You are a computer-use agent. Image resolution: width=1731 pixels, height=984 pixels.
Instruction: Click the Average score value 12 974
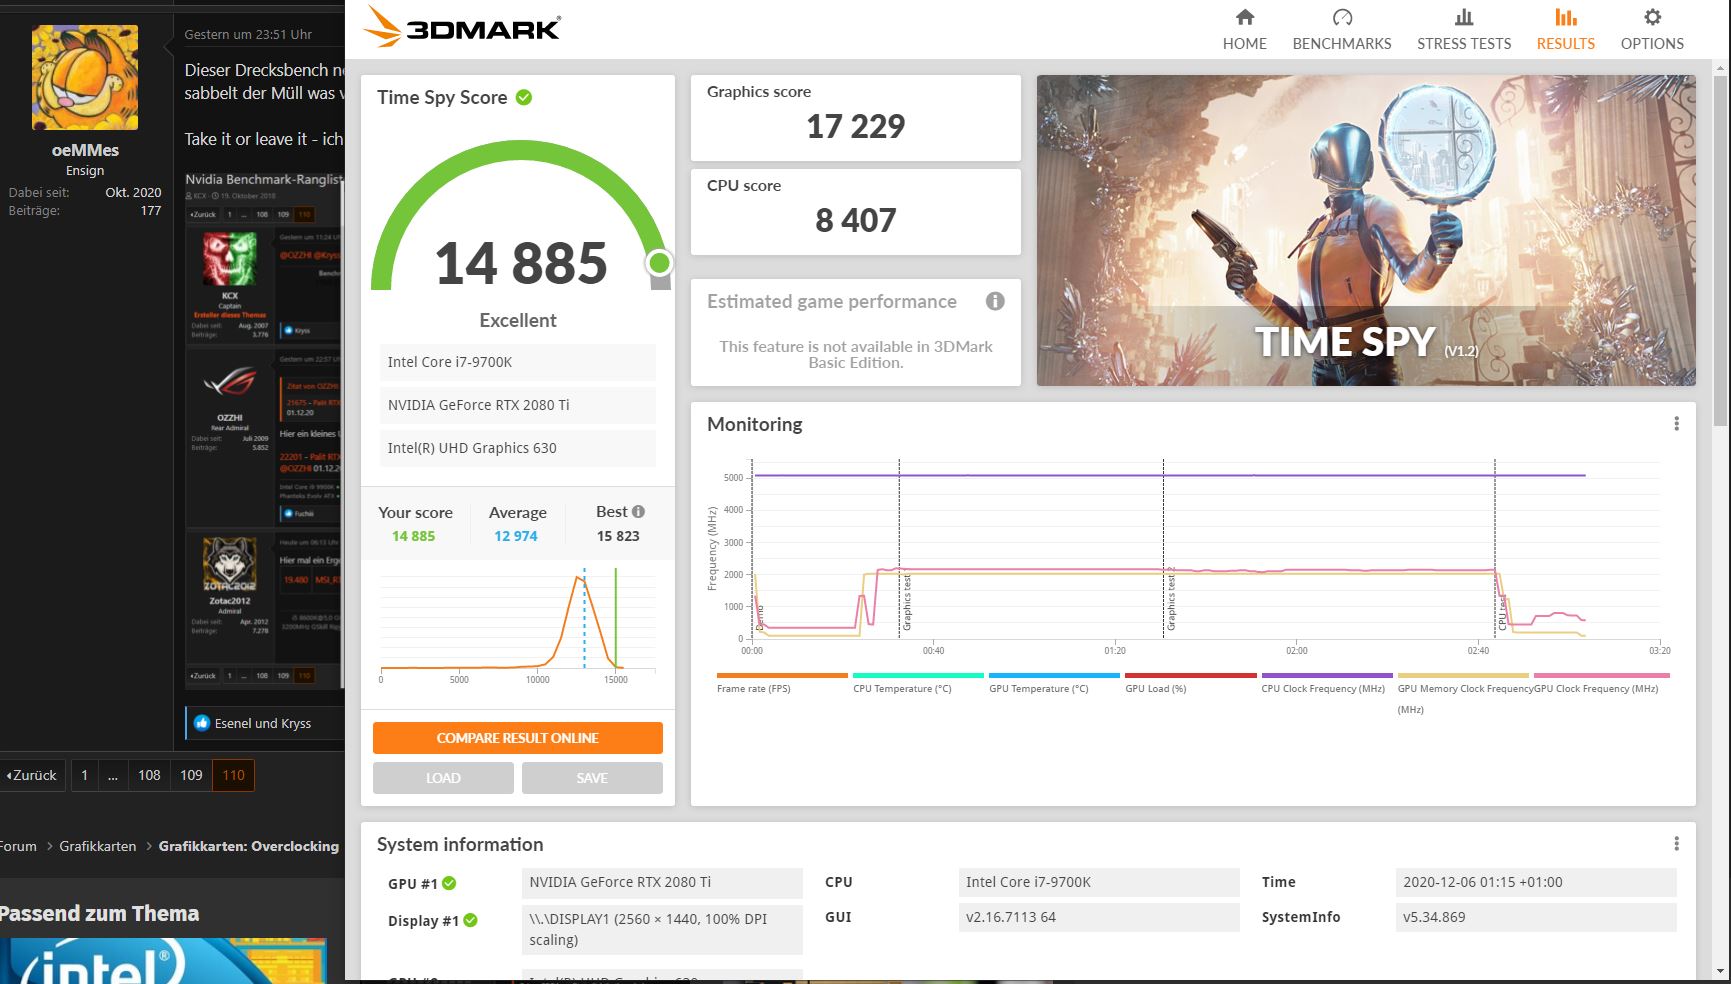click(516, 536)
